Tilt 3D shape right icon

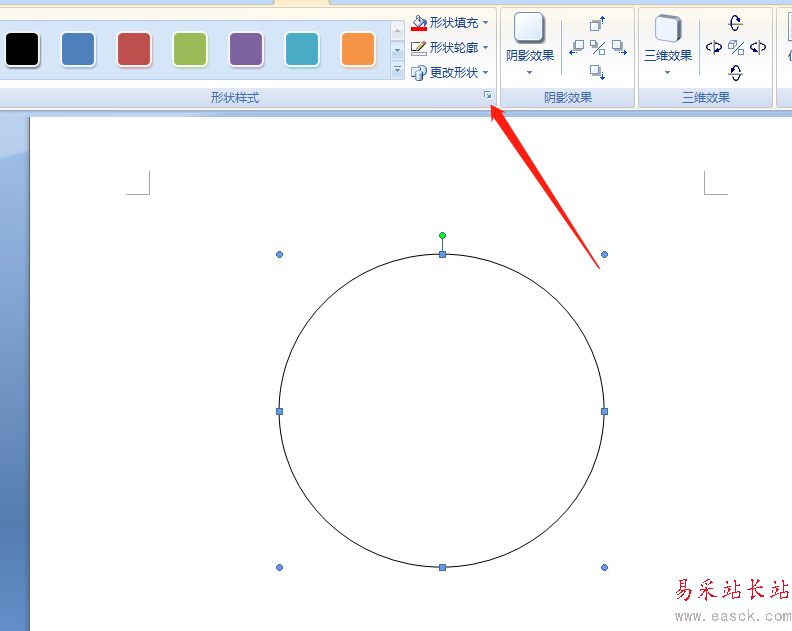click(758, 47)
